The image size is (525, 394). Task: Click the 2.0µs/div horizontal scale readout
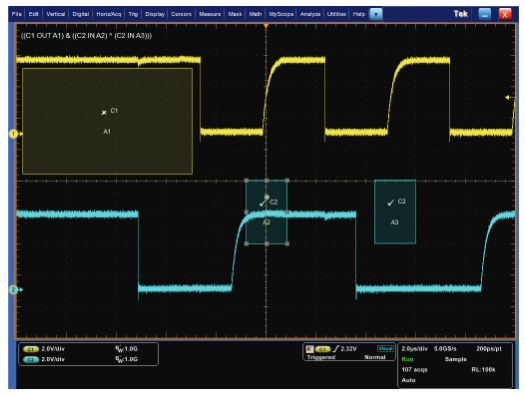(x=415, y=349)
